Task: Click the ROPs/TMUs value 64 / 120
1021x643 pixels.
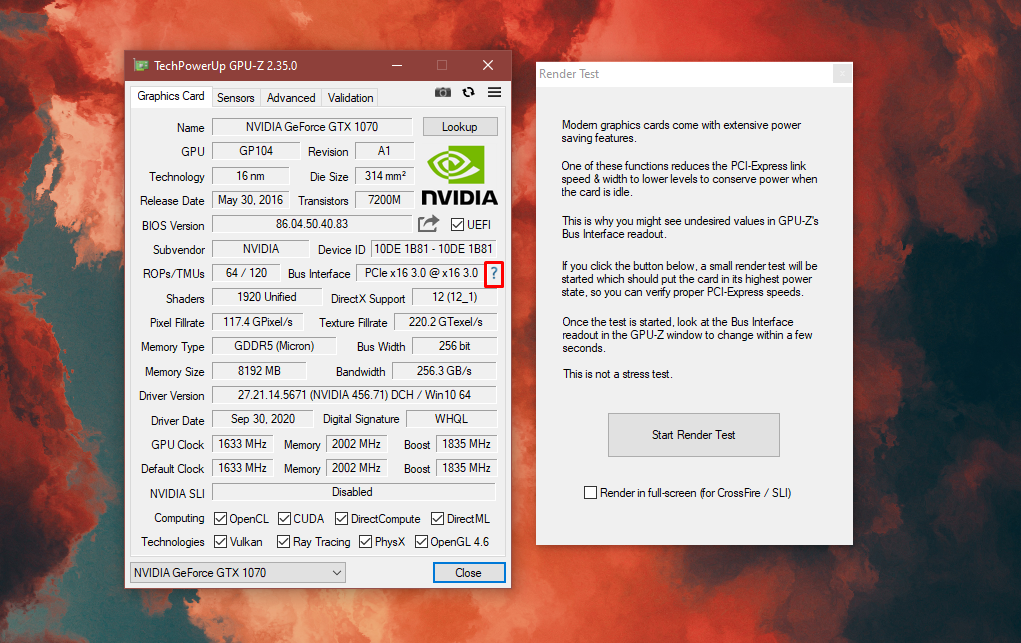Action: [x=246, y=273]
